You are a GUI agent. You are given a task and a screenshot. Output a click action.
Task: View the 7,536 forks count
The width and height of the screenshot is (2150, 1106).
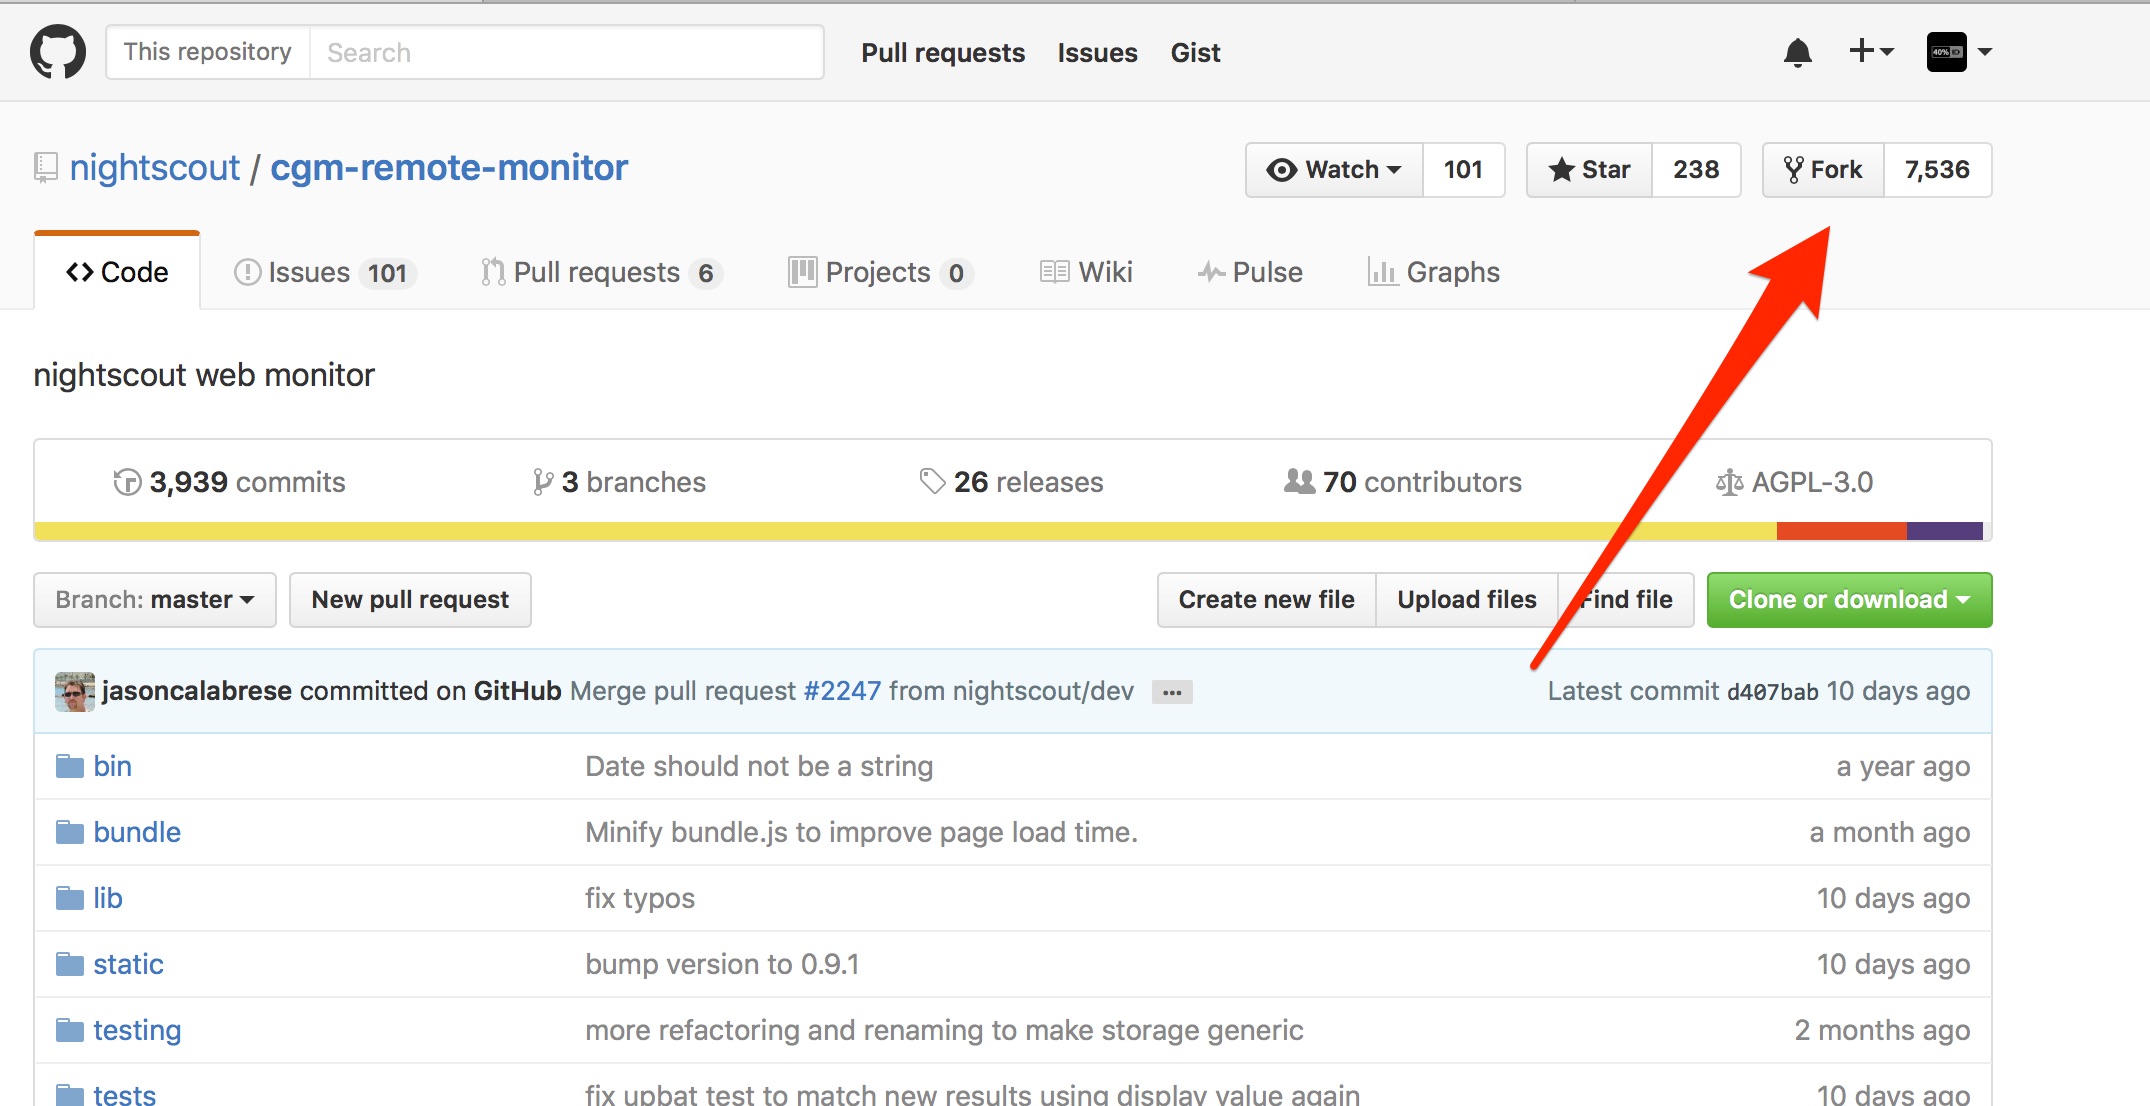(x=1937, y=170)
